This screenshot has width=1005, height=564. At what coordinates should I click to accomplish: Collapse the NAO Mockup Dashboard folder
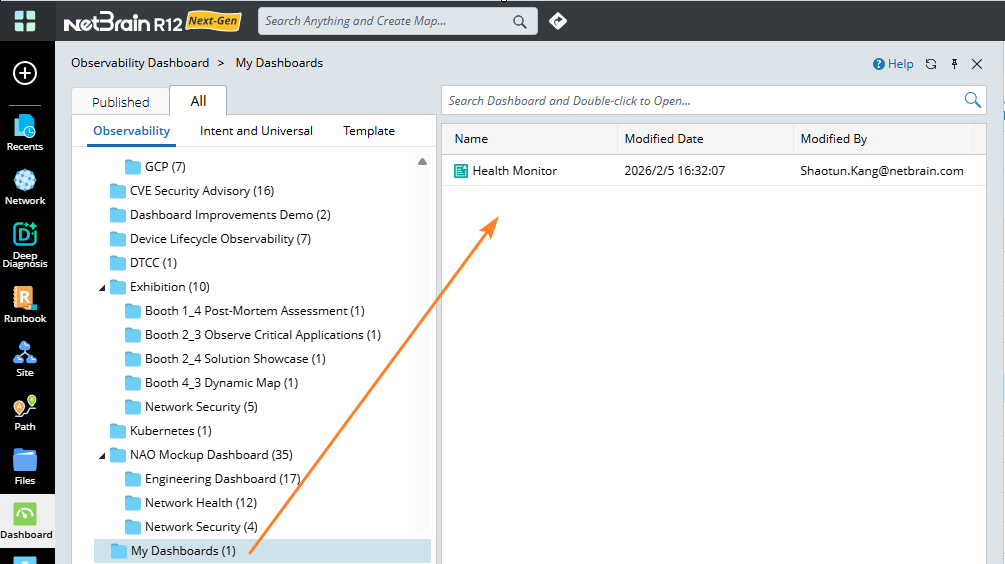click(102, 455)
